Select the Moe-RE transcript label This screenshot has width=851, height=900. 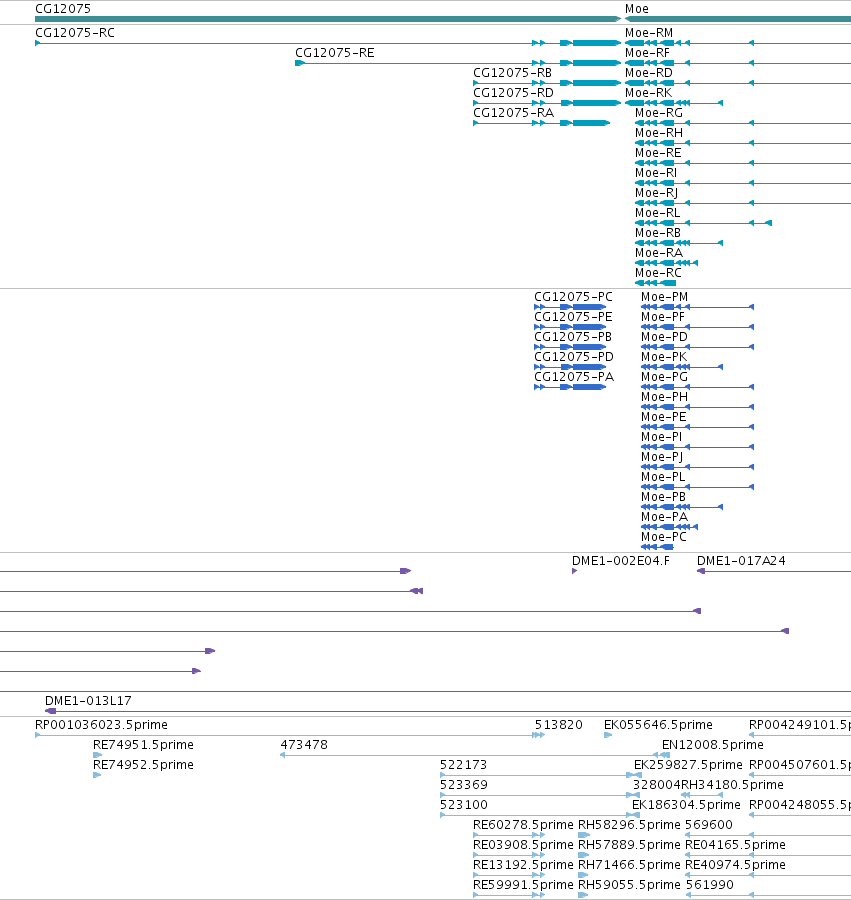658,153
